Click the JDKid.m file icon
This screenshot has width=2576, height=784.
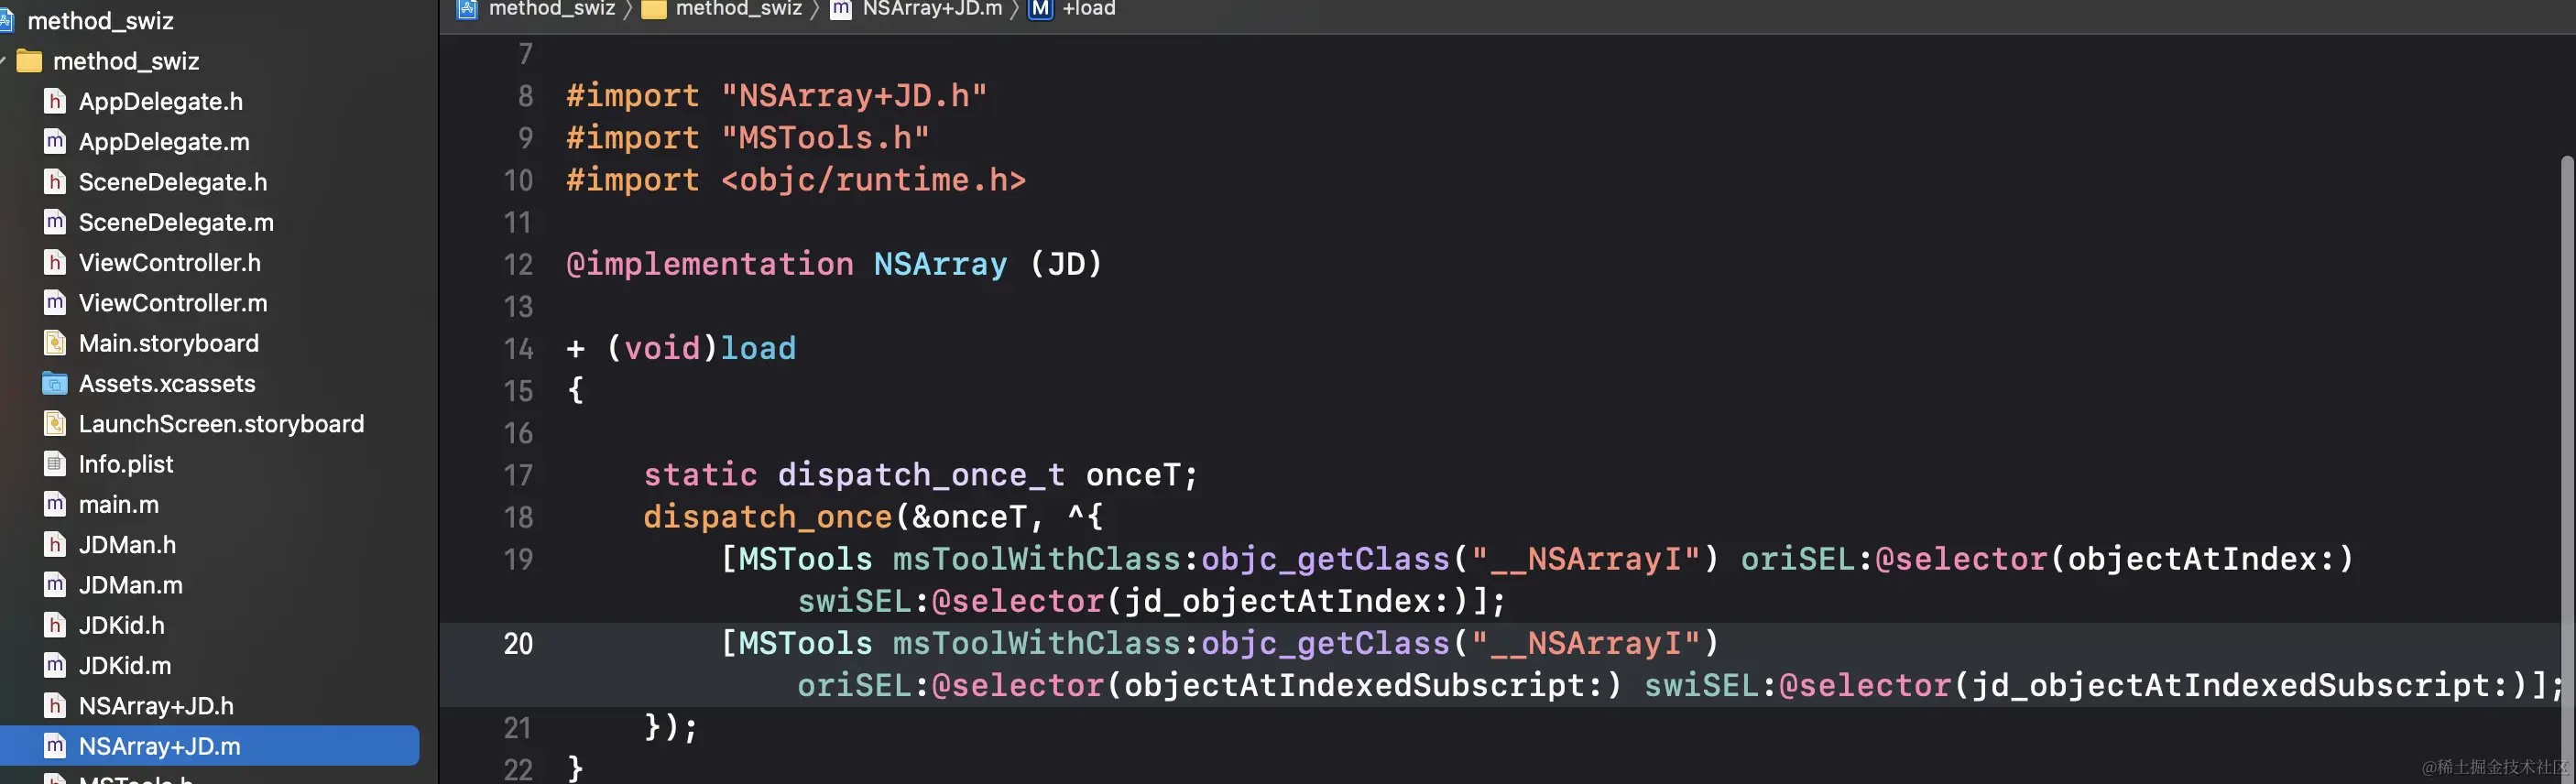tap(55, 666)
